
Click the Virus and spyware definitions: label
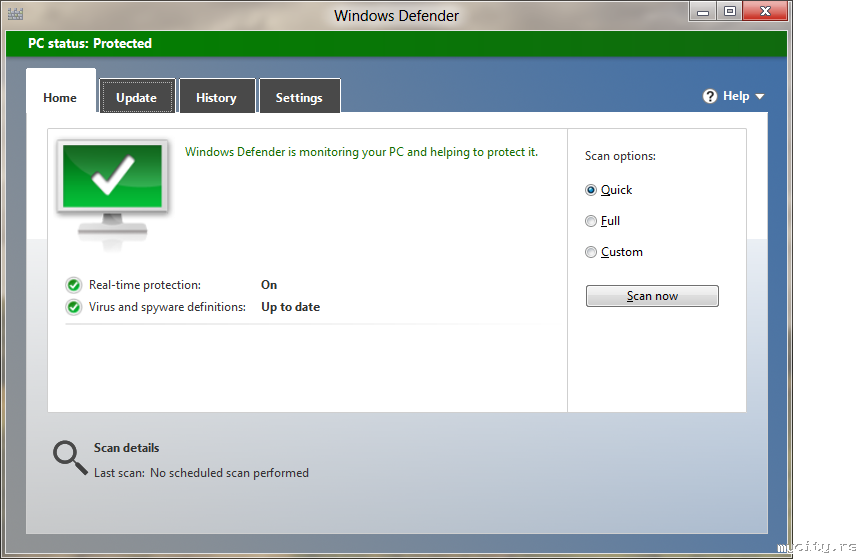point(168,307)
